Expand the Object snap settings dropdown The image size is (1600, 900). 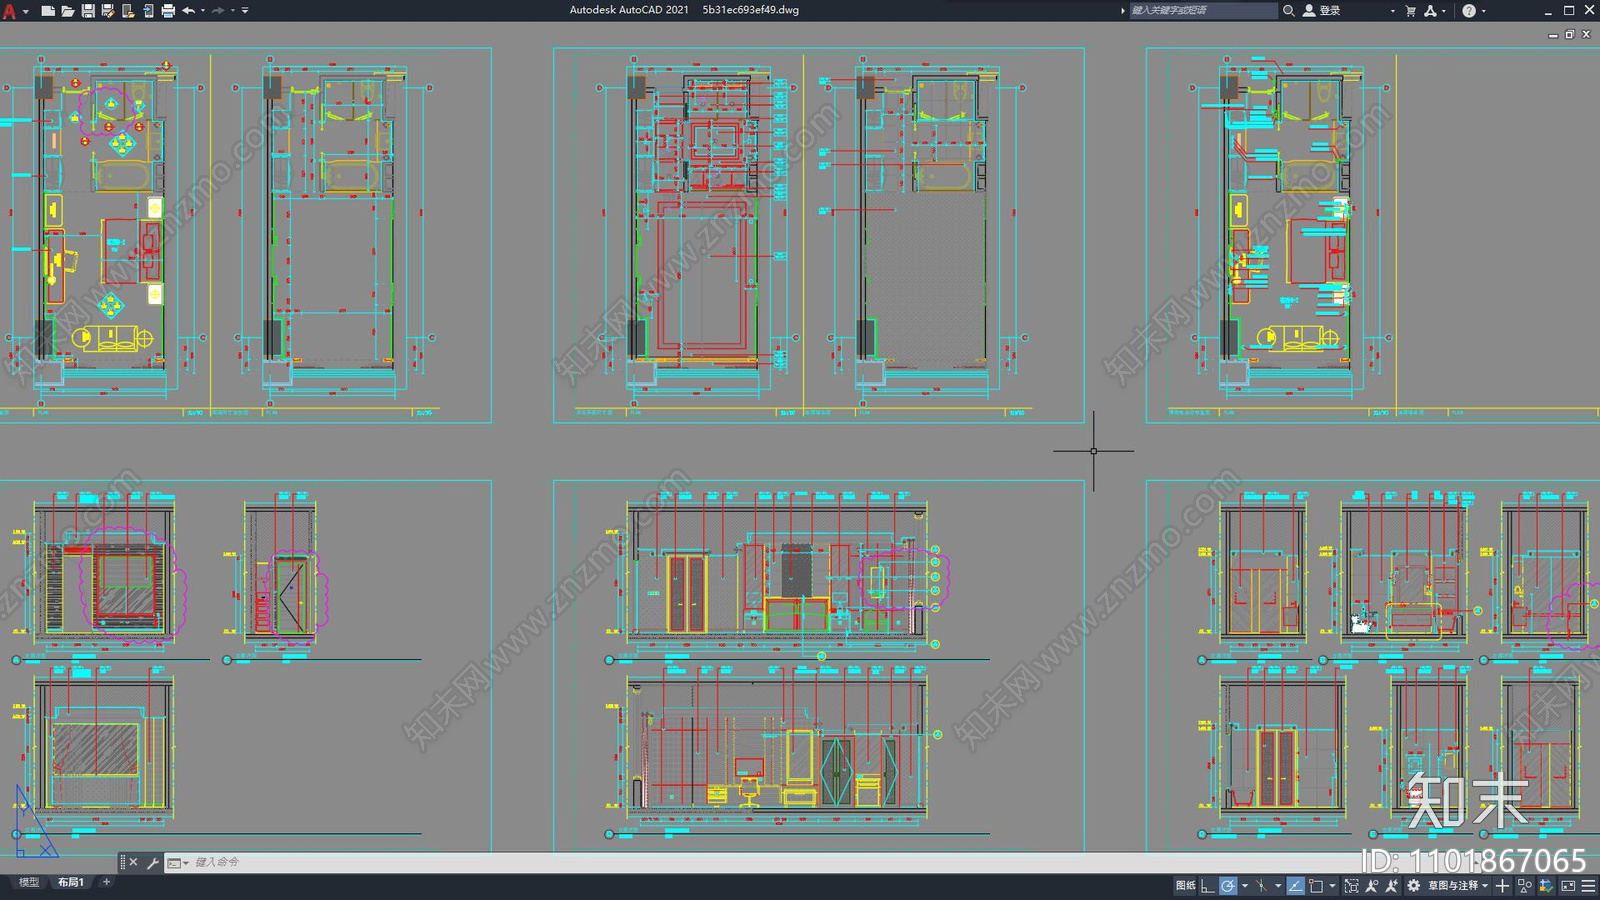(1332, 886)
